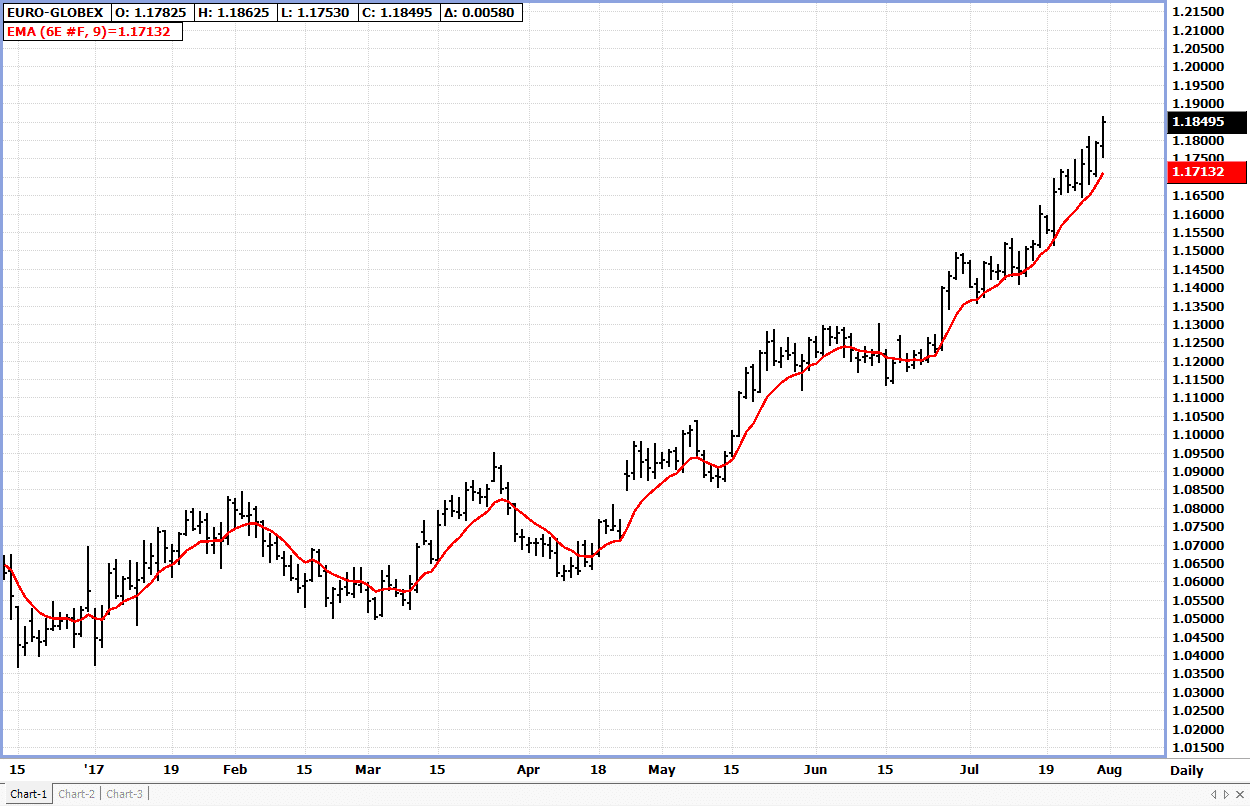Screen dimensions: 1250x806
Task: Click the Jun date axis label
Action: 816,770
